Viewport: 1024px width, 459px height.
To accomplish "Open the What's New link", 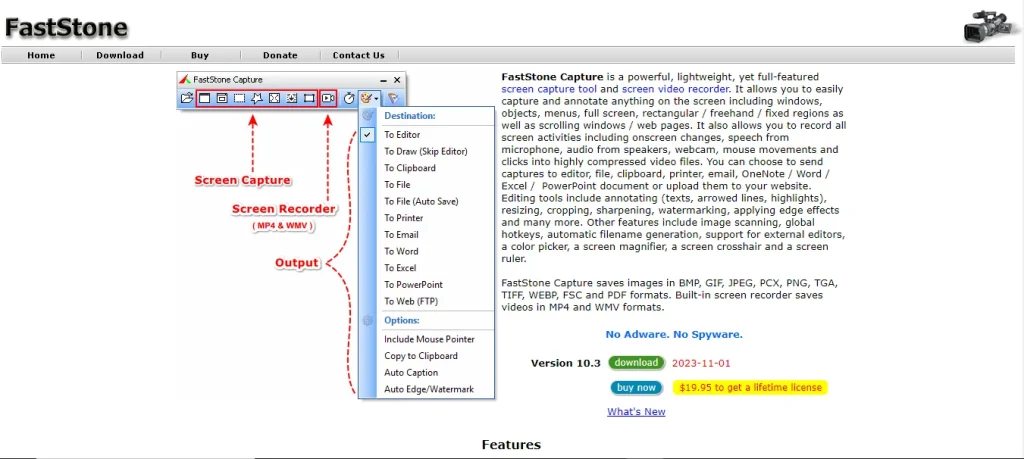I will [636, 412].
